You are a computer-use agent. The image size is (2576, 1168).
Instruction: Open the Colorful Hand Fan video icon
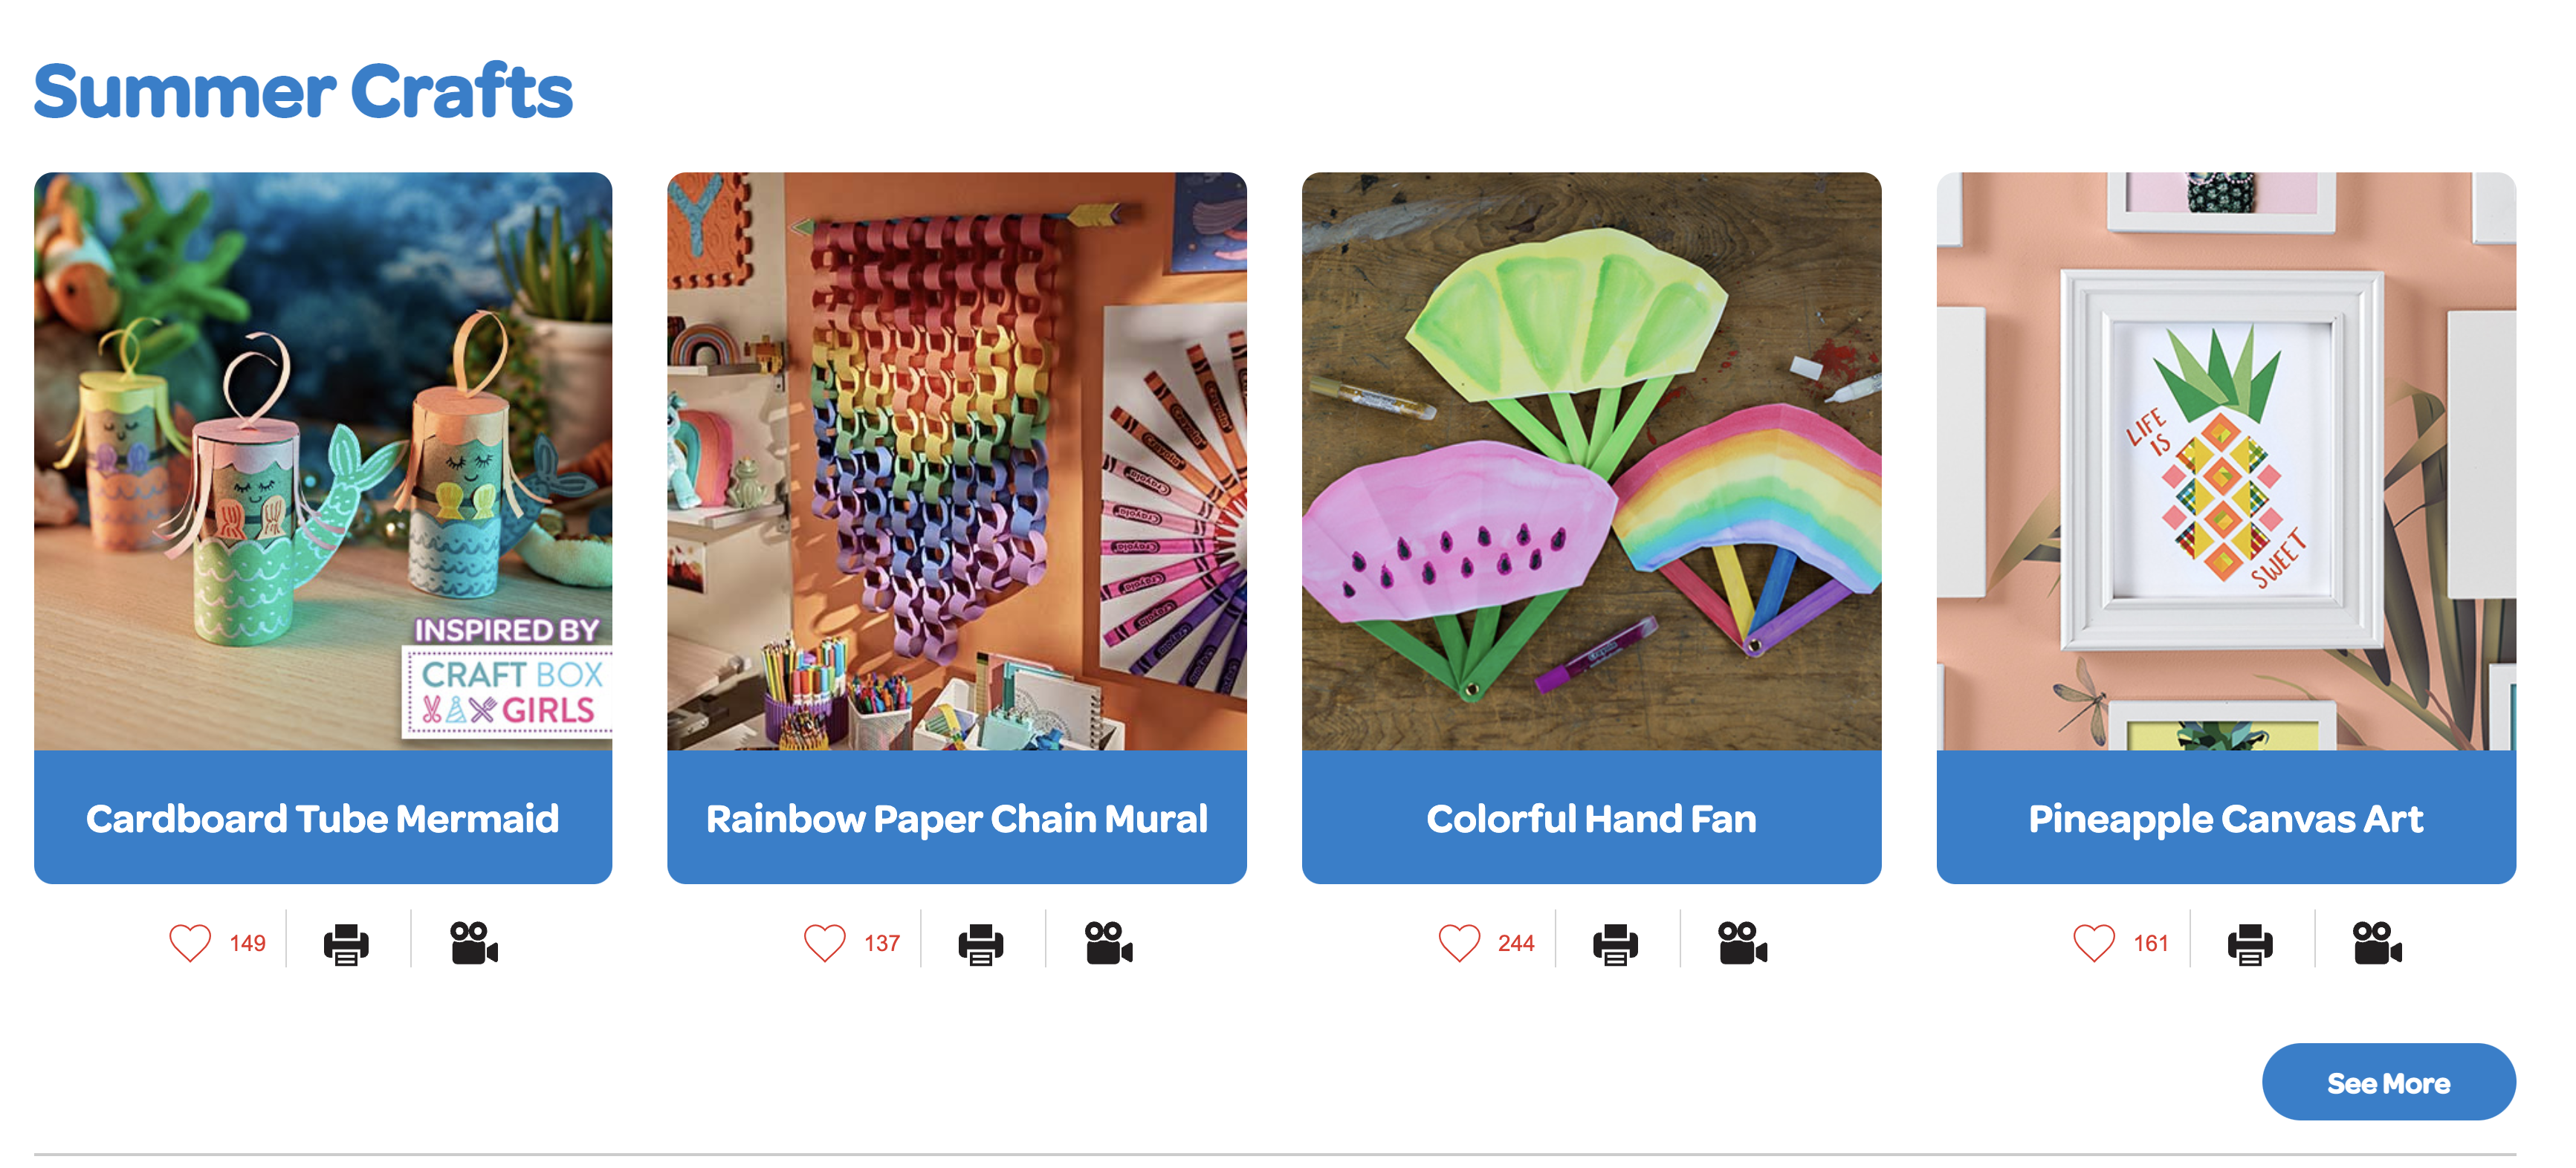coord(1743,943)
